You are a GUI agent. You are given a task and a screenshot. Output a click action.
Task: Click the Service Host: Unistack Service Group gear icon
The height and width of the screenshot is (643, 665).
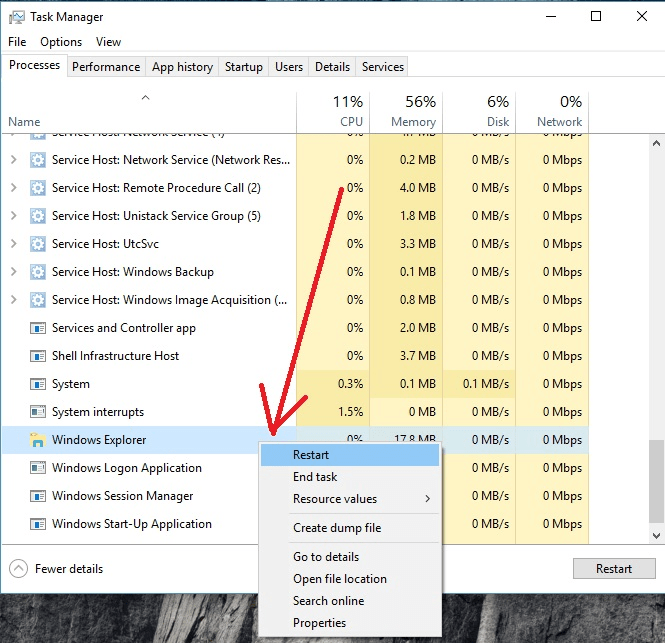point(38,216)
